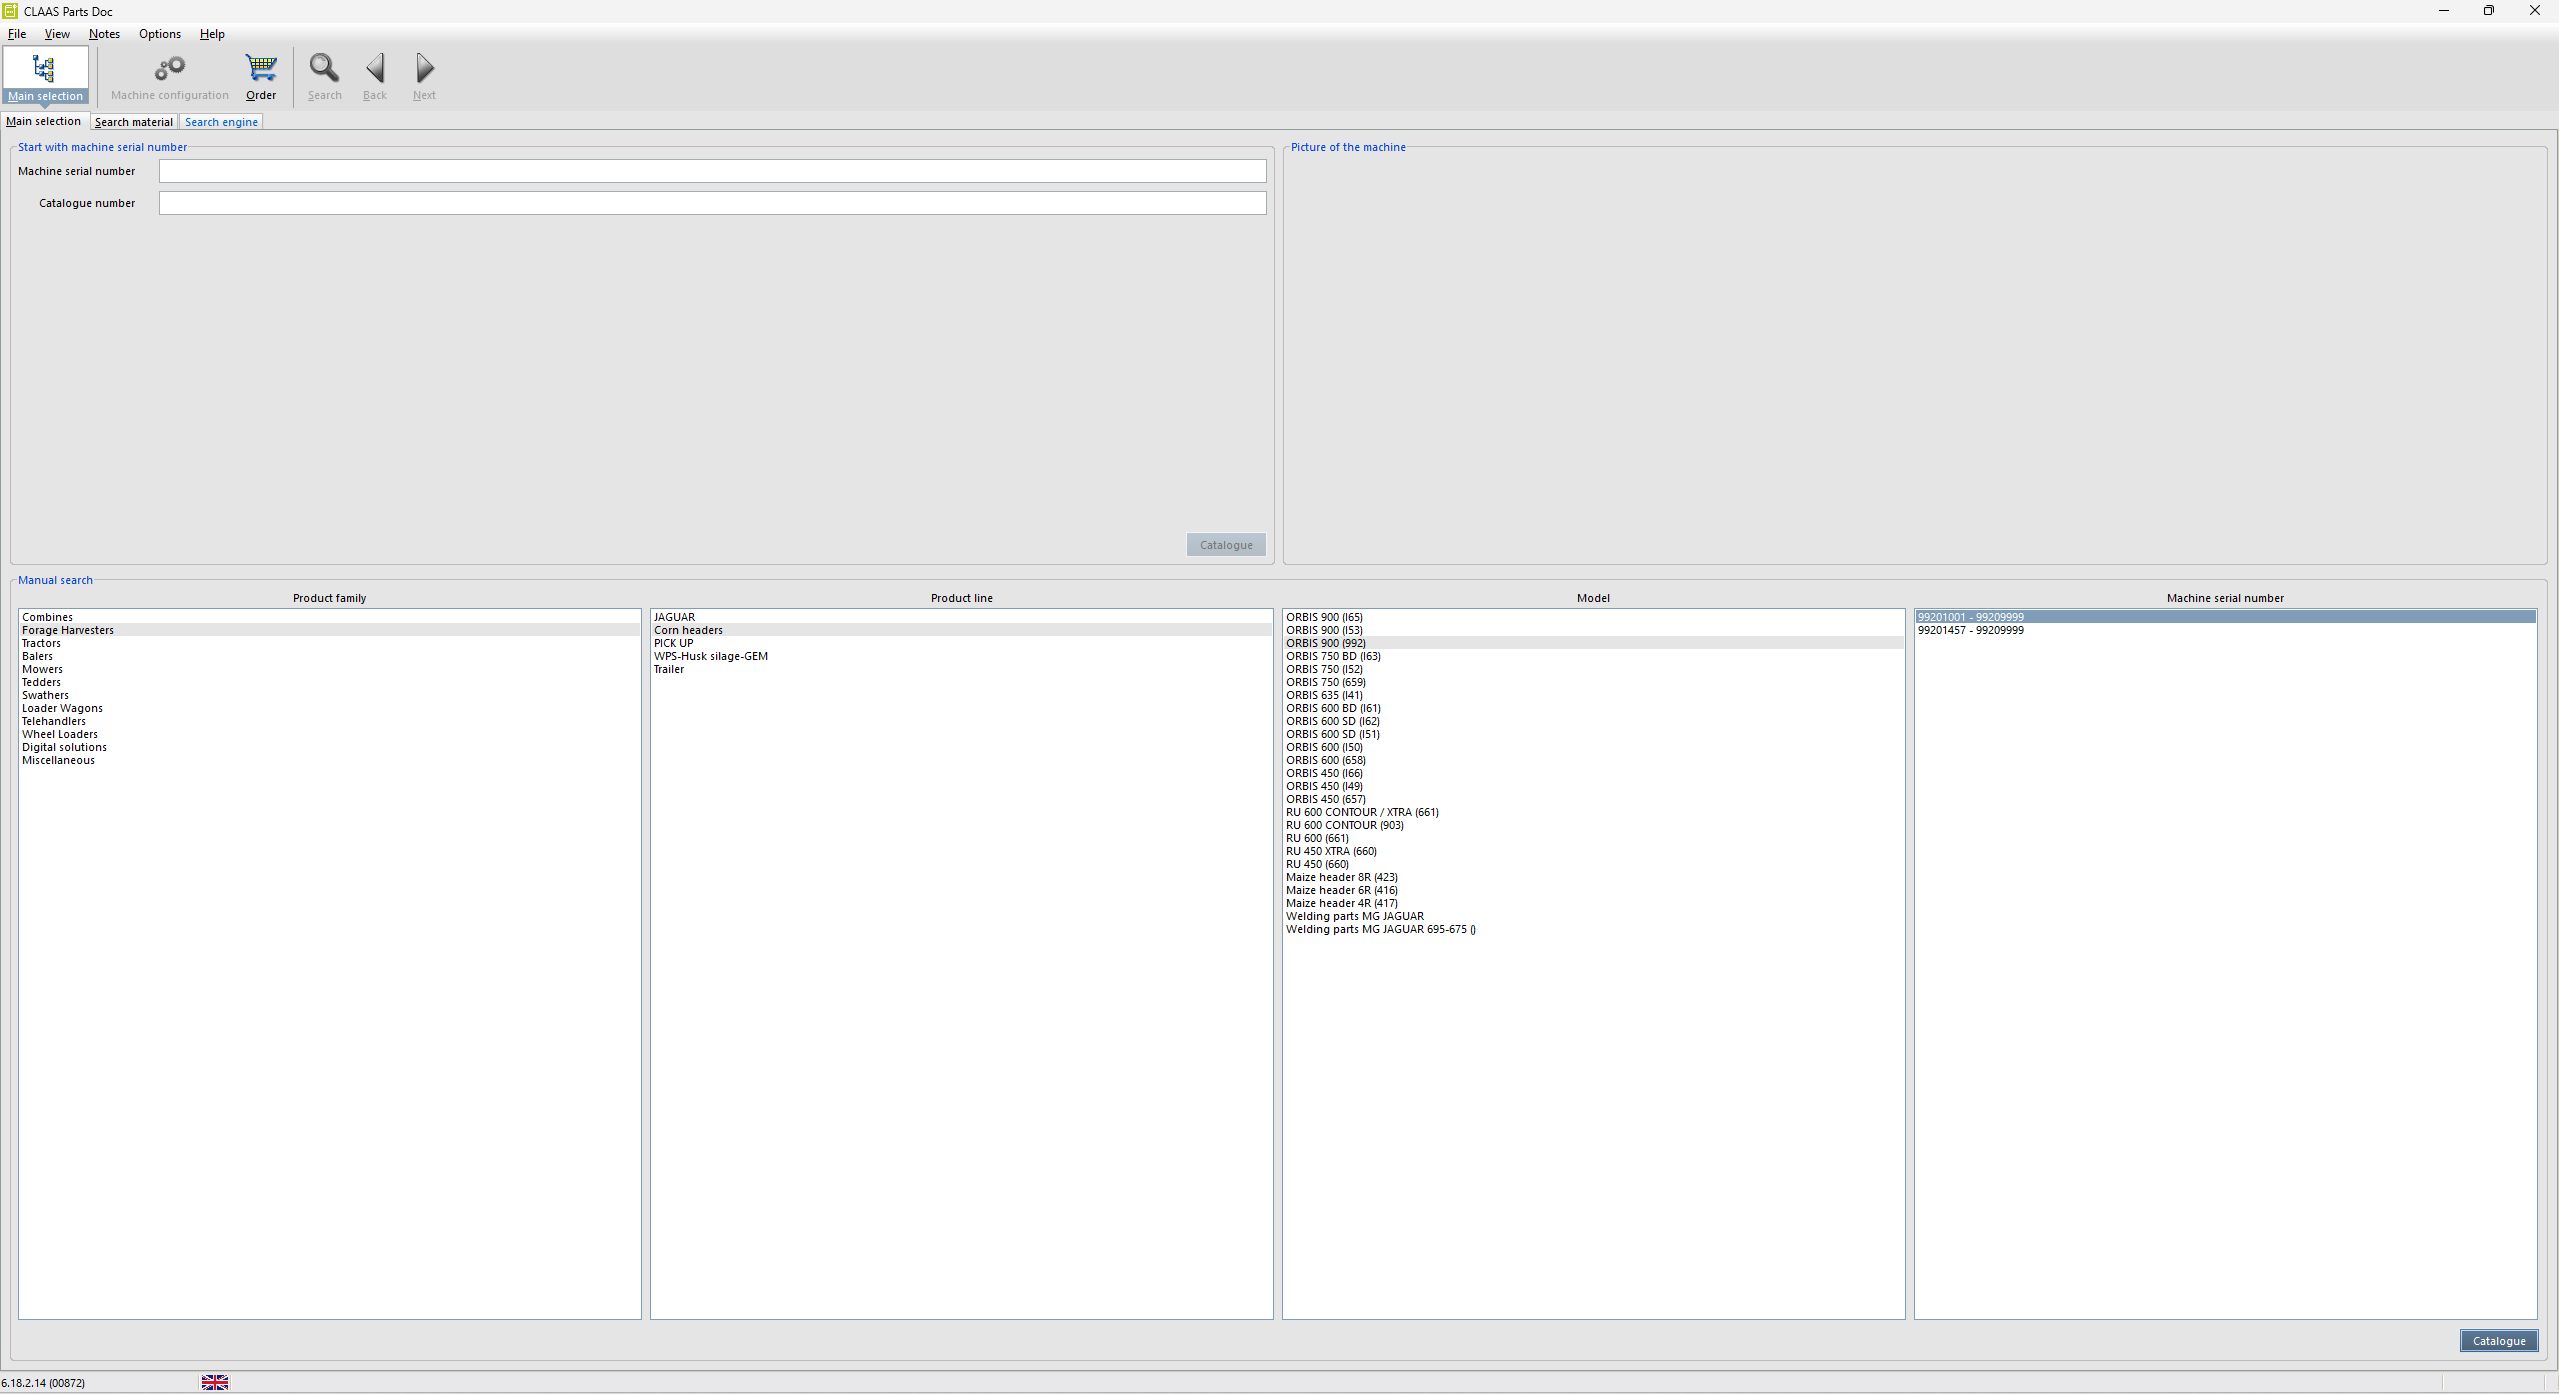2559x1394 pixels.
Task: Switch to the Search material tab
Action: coord(133,122)
